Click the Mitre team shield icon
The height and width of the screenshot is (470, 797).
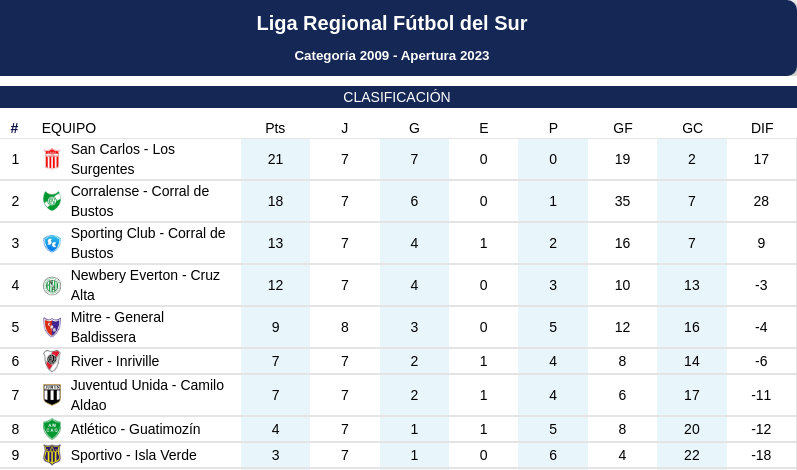(x=52, y=327)
